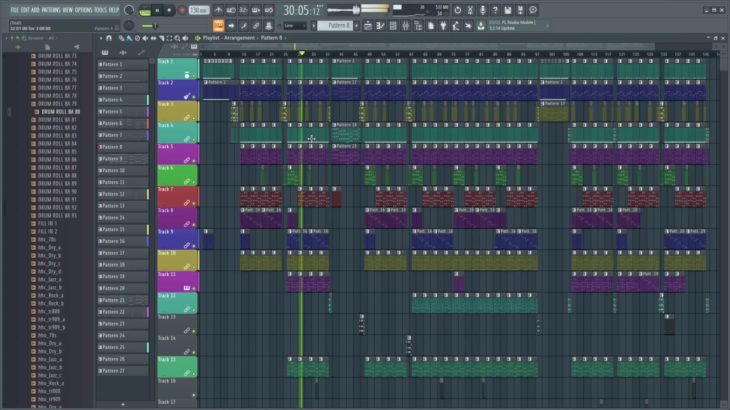Click the tempo BPM display
Image resolution: width=730 pixels, height=410 pixels.
pos(199,10)
